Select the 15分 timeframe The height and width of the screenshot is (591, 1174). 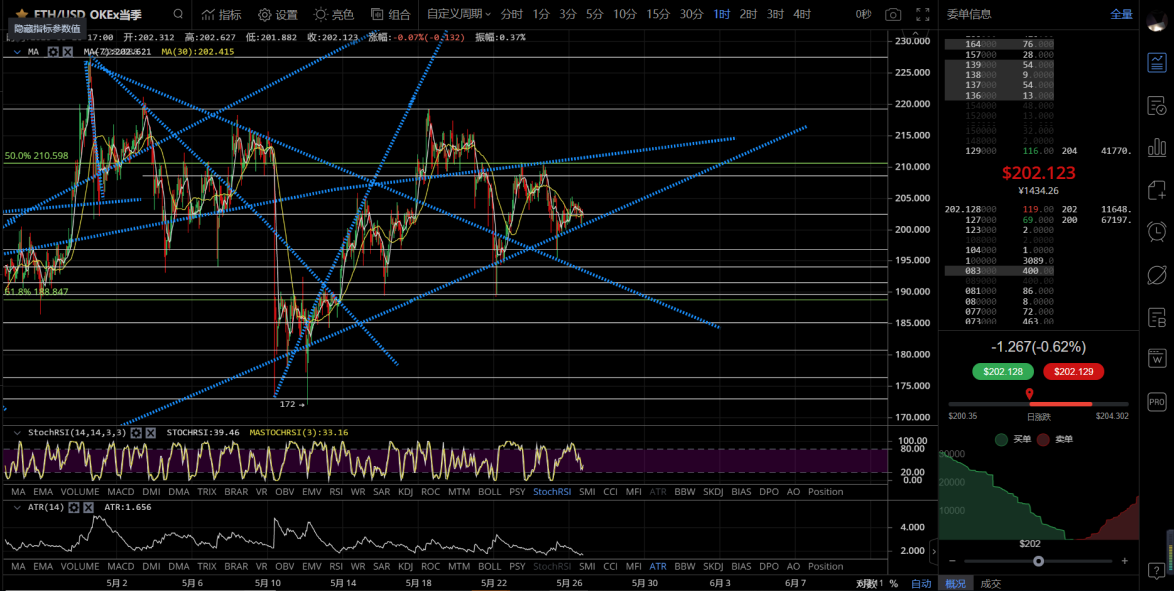tap(658, 15)
